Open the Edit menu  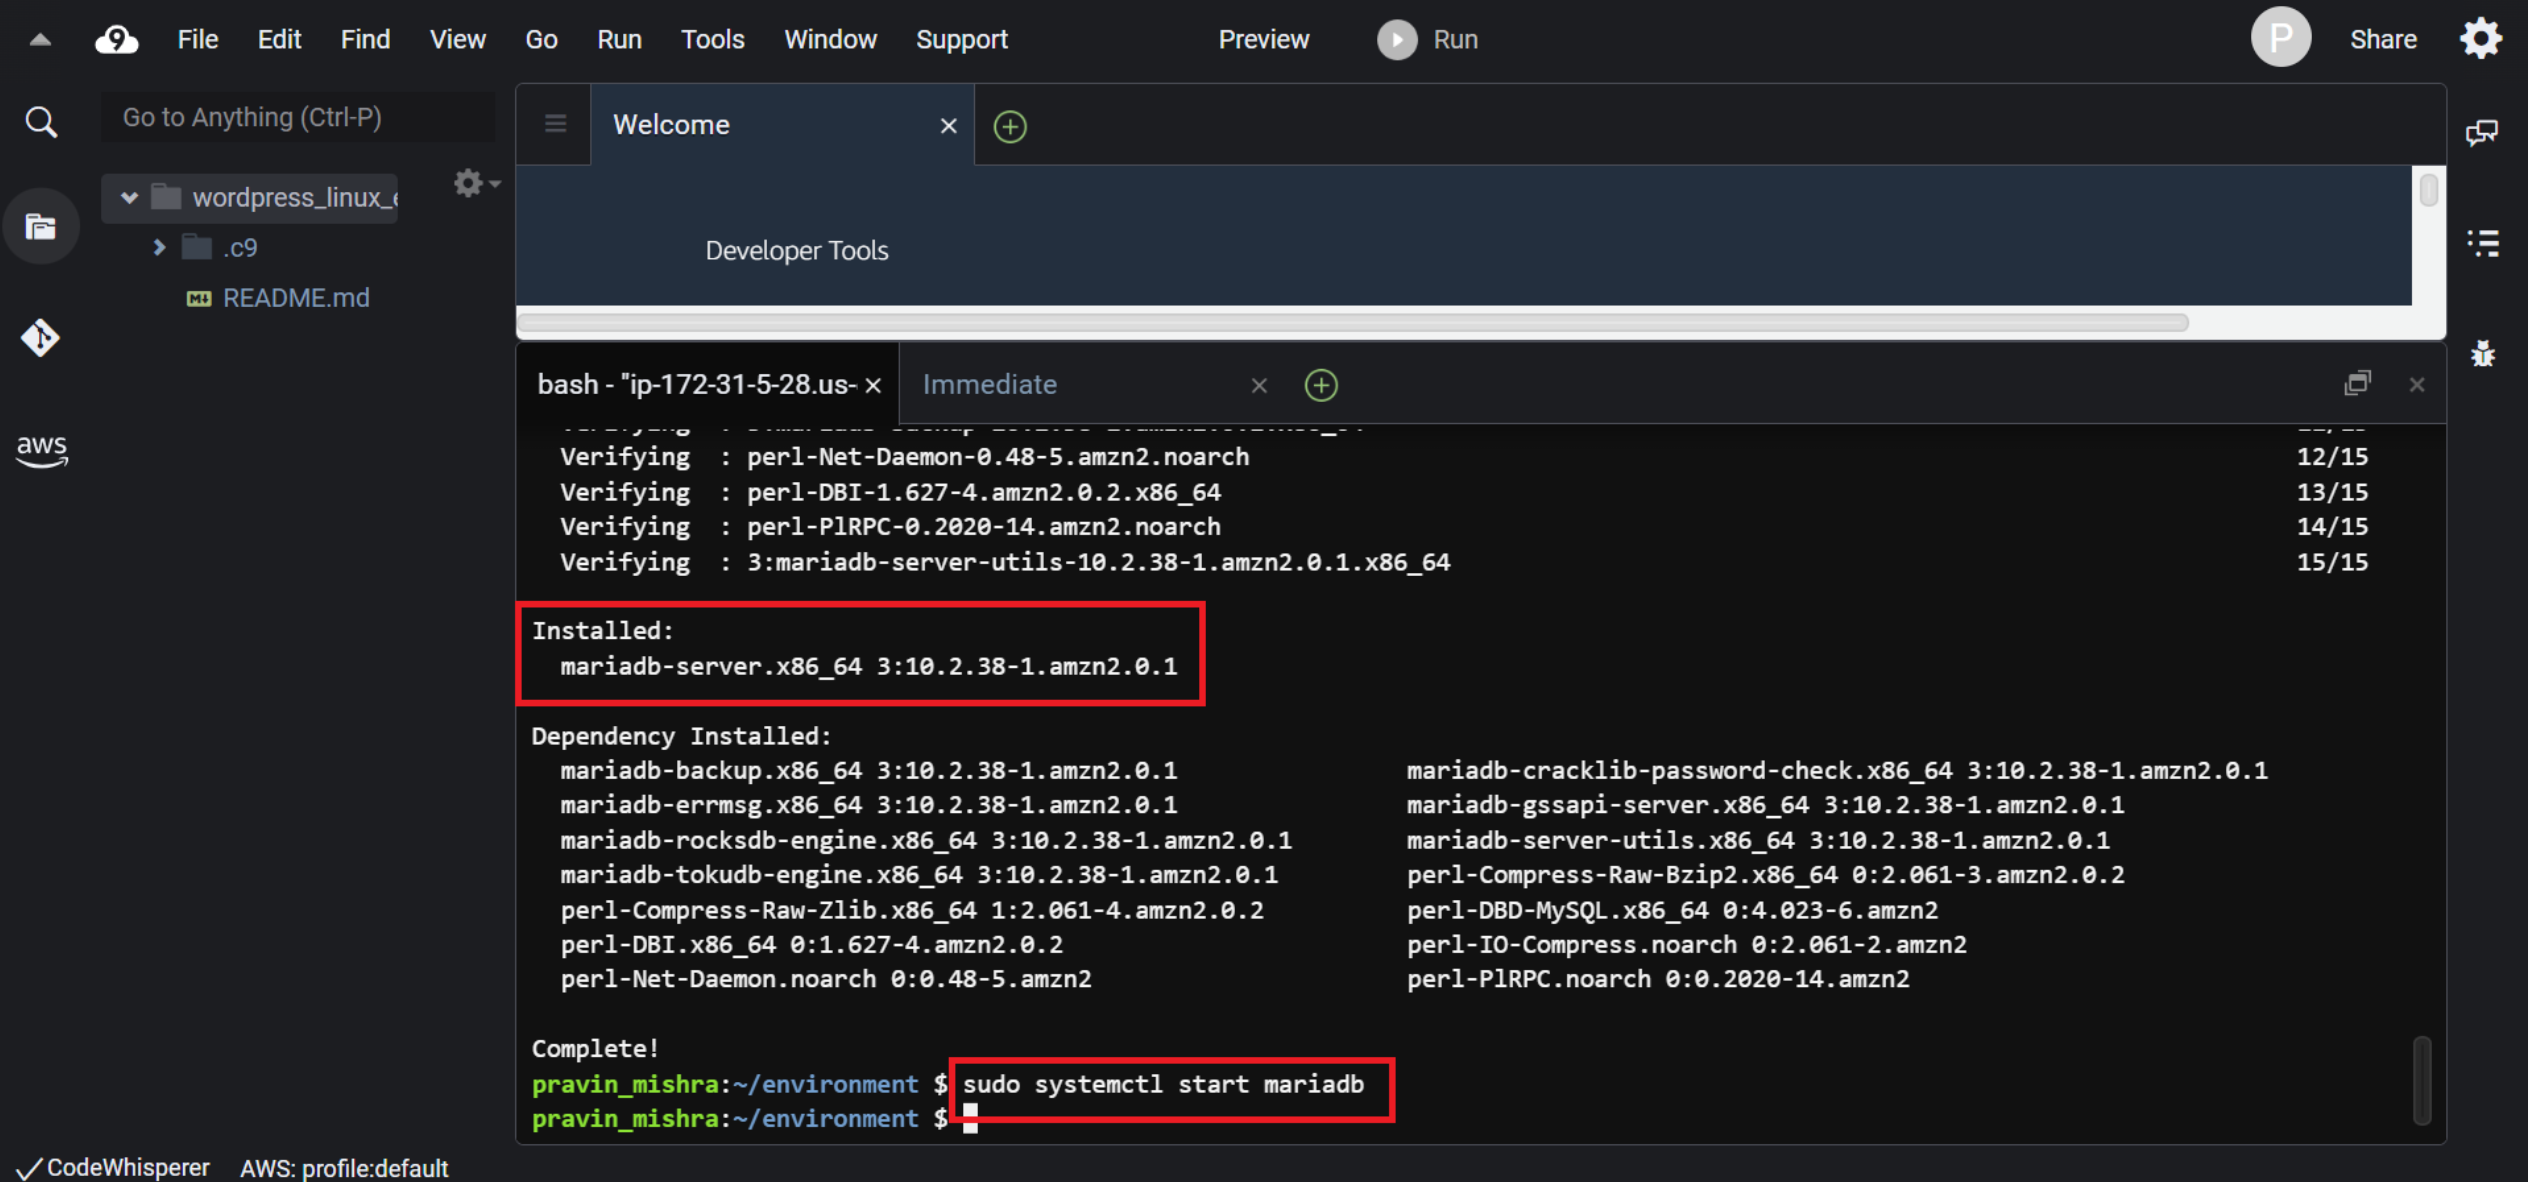tap(279, 39)
